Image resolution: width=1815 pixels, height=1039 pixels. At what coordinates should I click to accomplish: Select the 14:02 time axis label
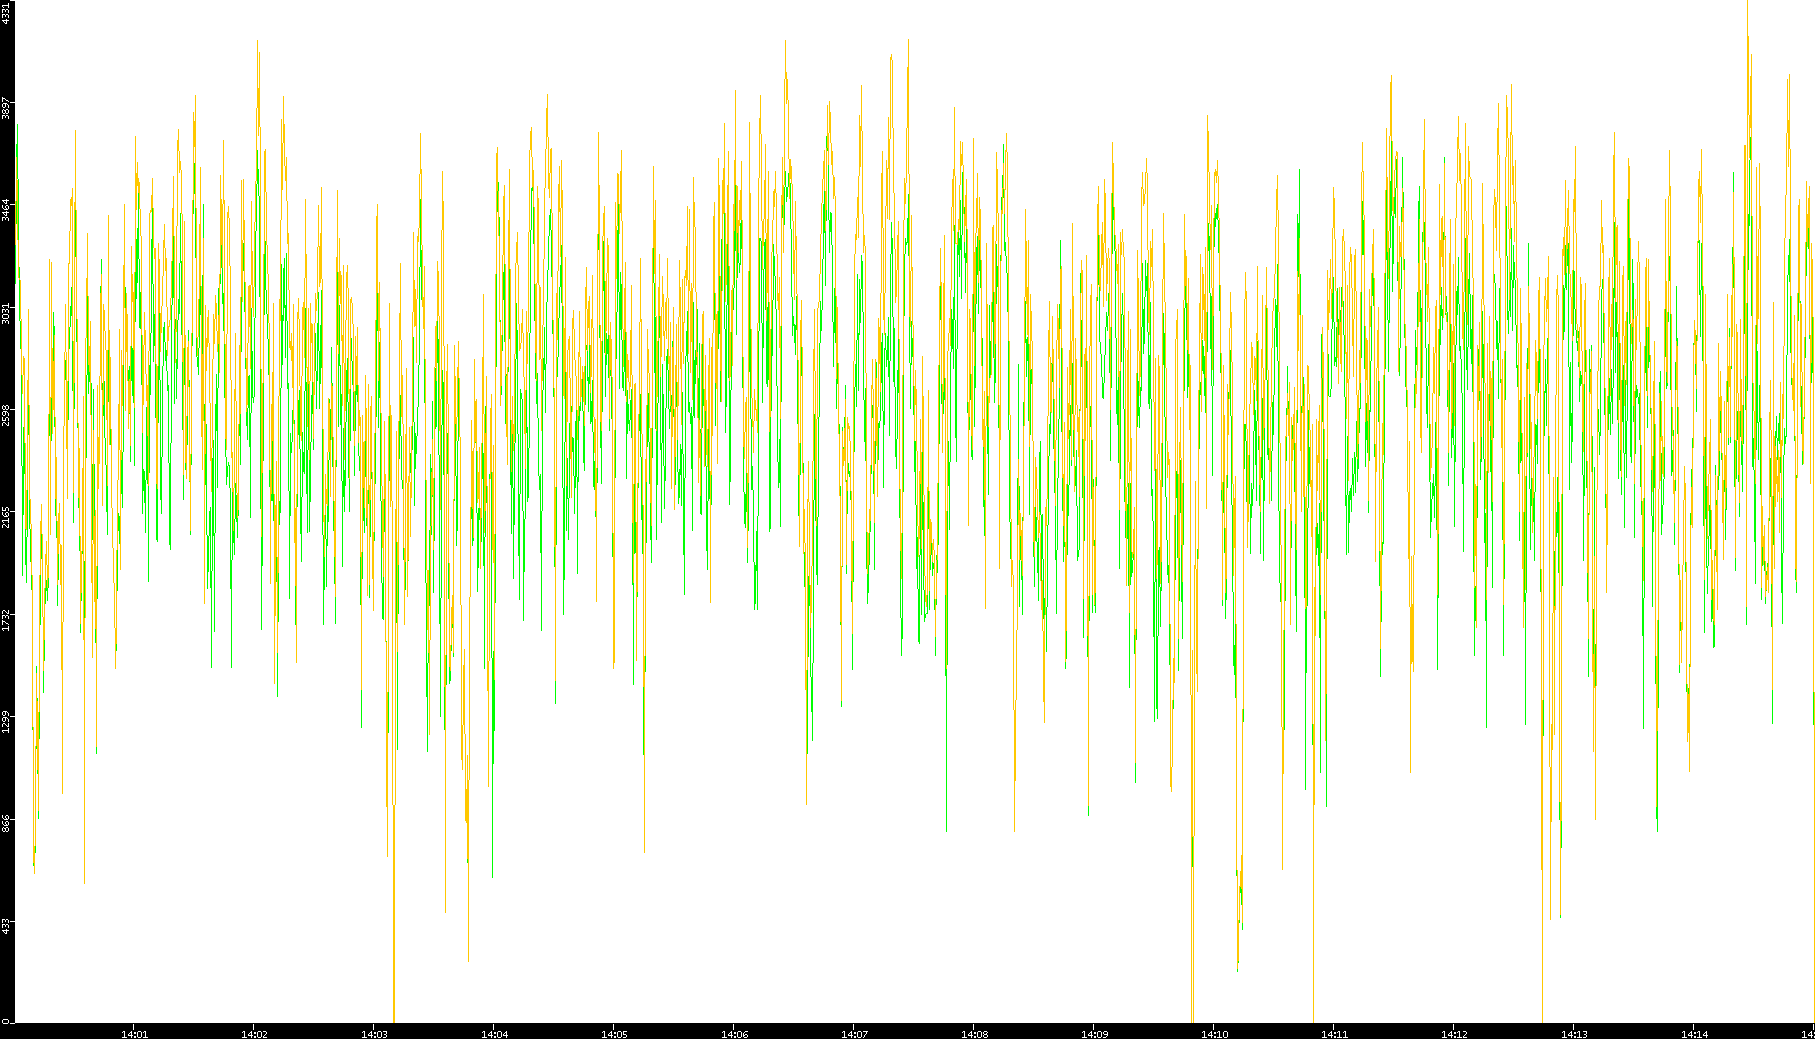point(254,1034)
